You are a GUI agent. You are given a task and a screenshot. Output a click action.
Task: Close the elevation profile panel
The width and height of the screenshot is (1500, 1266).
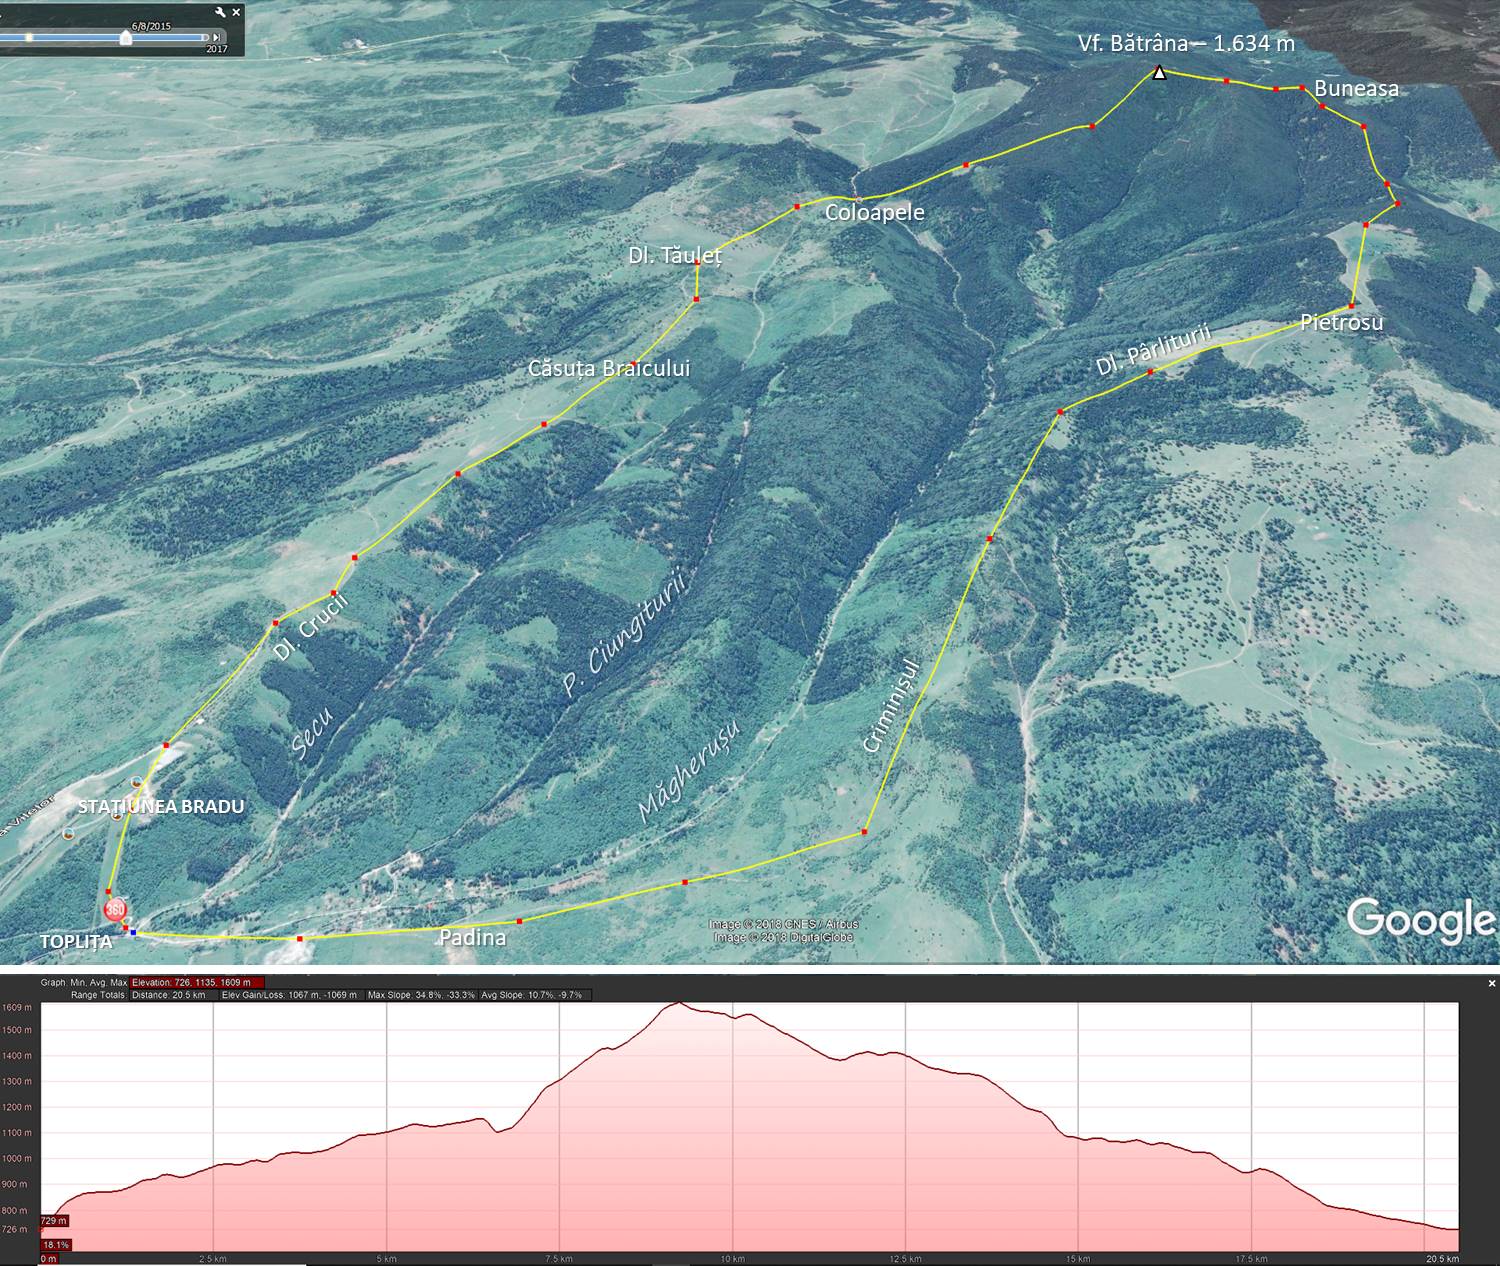point(1492,983)
